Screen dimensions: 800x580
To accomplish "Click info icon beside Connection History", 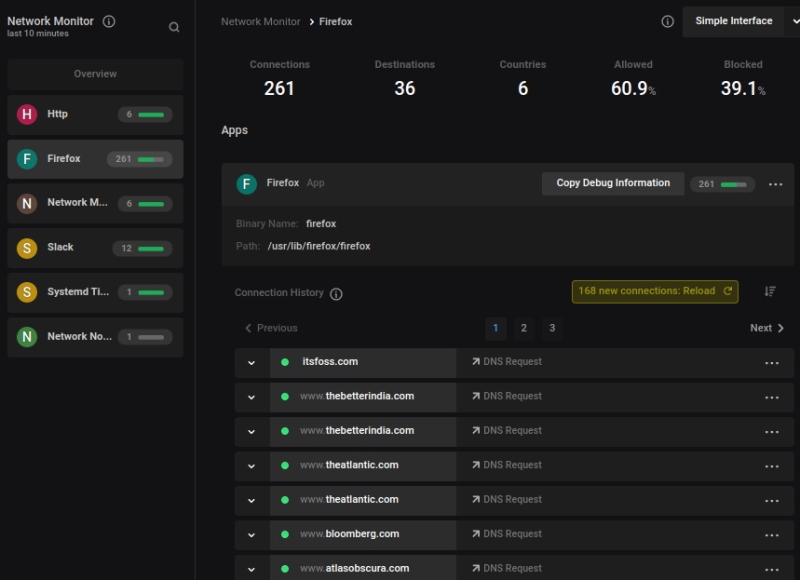I will (x=336, y=294).
